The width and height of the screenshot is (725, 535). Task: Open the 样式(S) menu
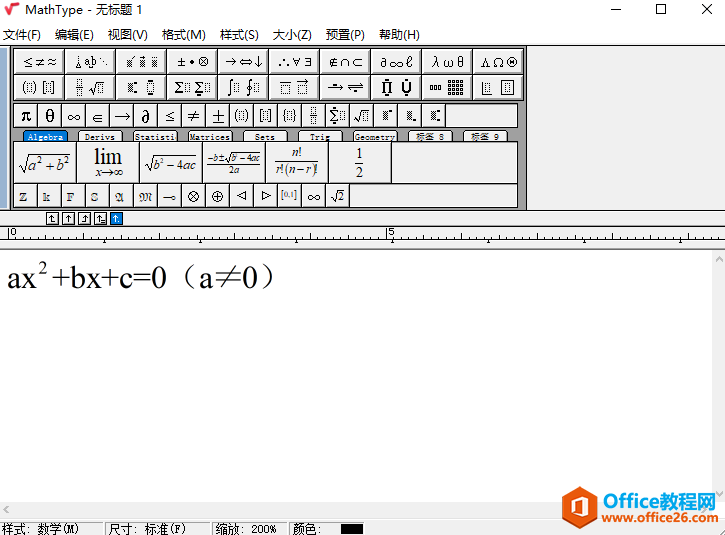(239, 35)
